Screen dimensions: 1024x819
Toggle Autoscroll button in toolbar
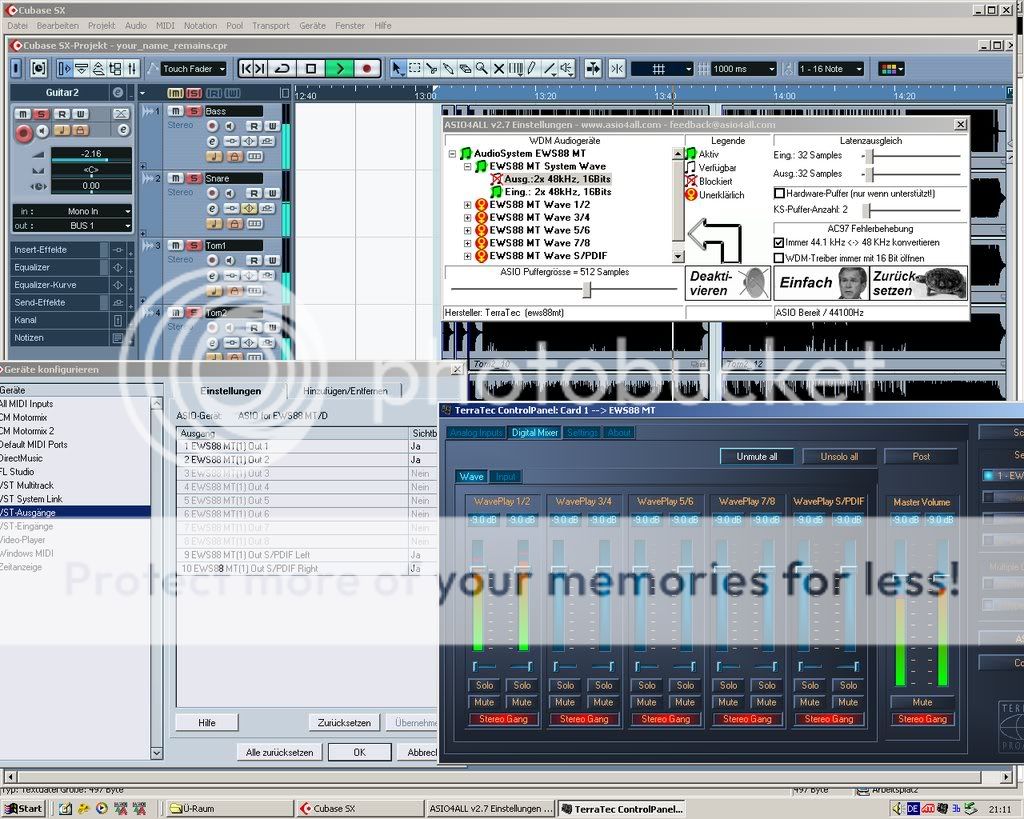593,69
